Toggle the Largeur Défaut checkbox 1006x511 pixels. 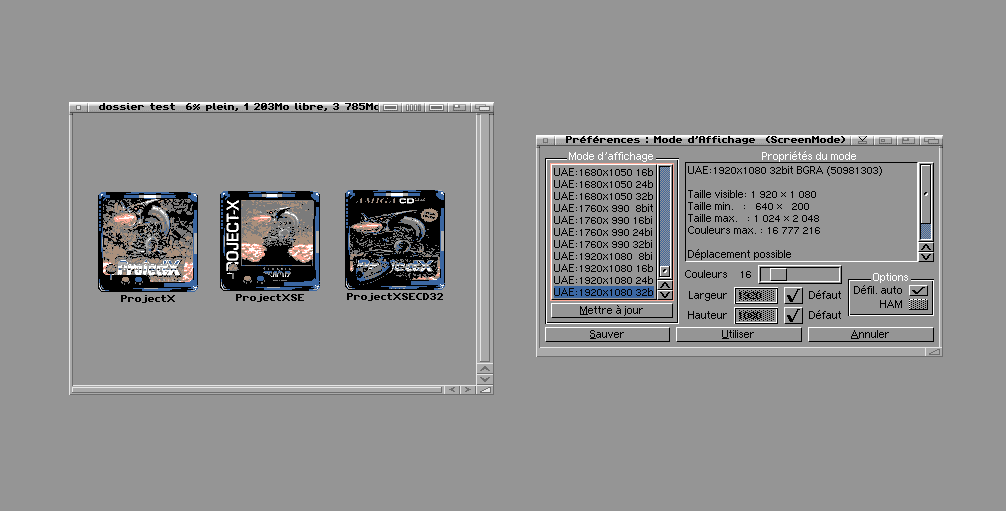794,295
